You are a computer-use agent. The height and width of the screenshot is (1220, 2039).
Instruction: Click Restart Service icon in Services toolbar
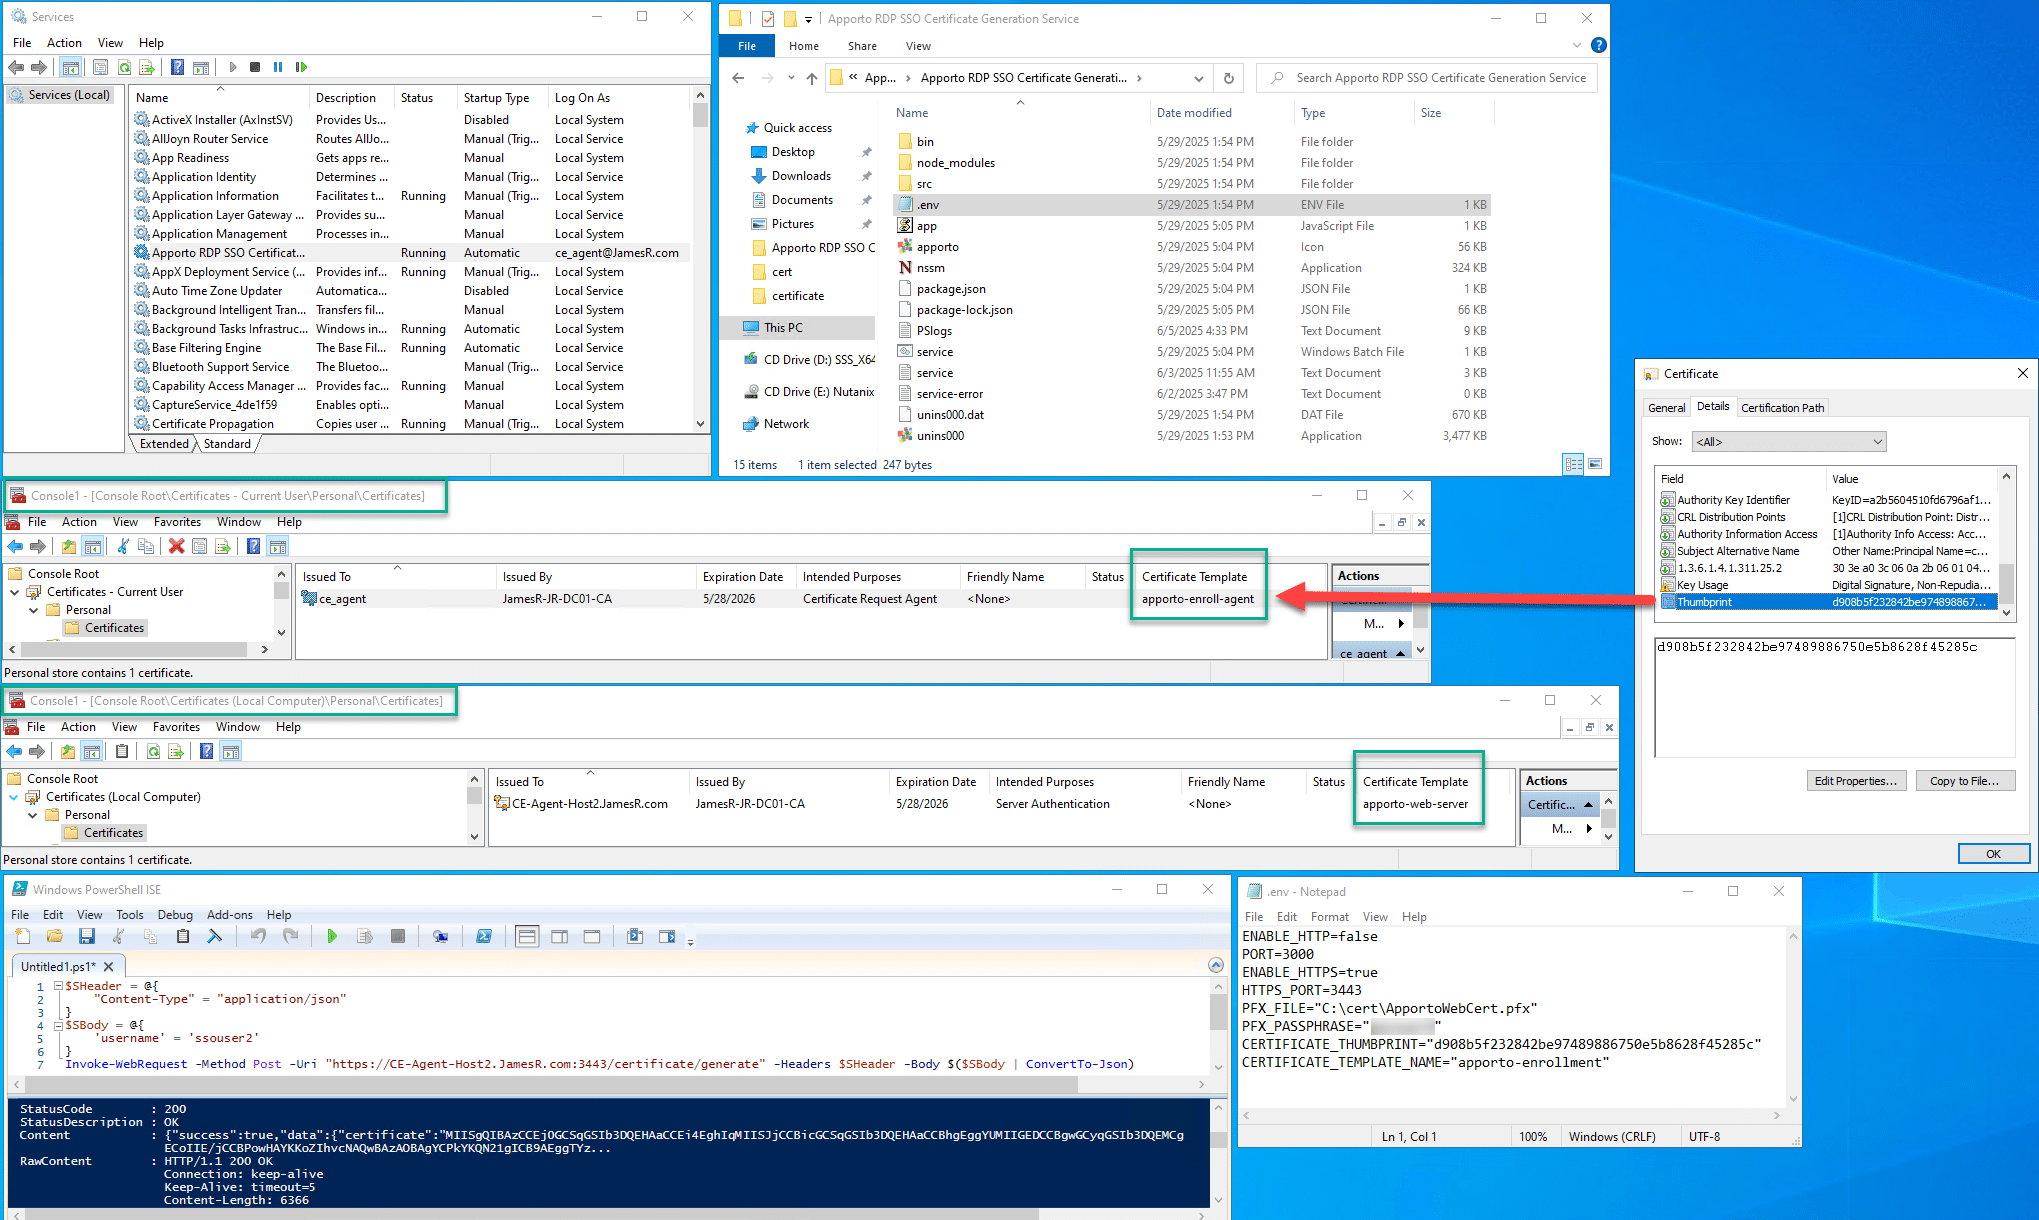pyautogui.click(x=301, y=67)
